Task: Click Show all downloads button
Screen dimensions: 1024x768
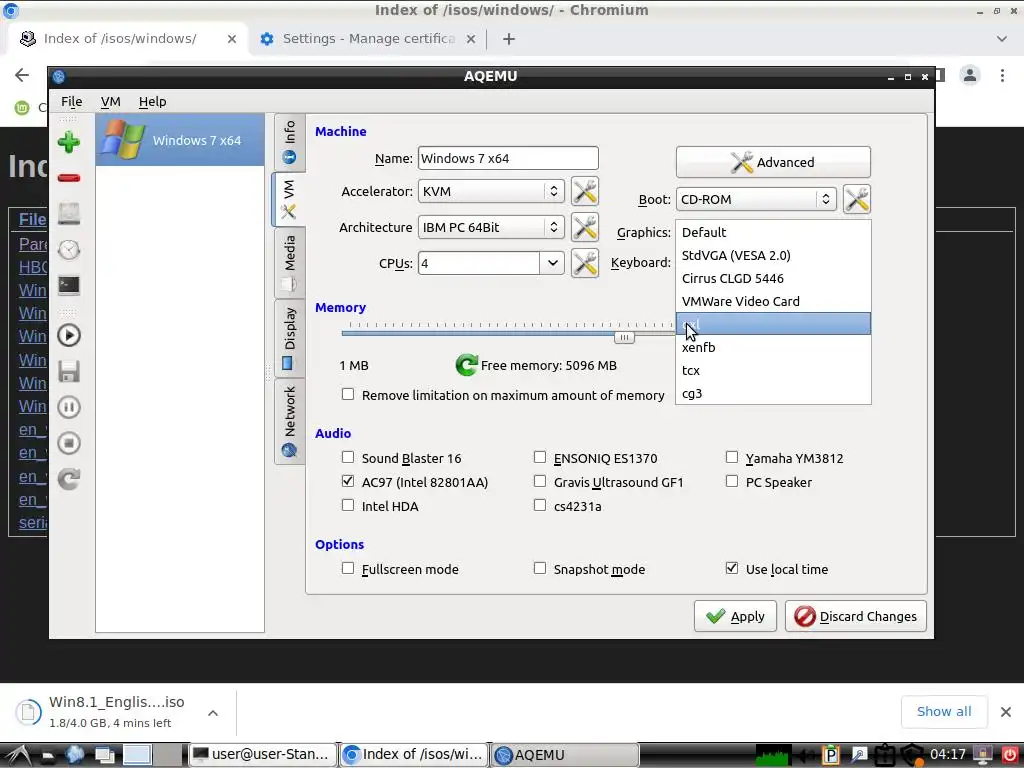Action: (944, 711)
